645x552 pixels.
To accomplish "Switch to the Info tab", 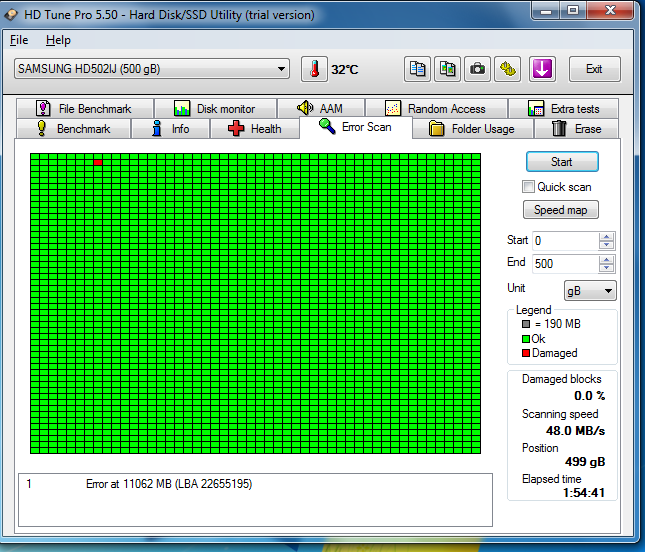I will coord(171,129).
